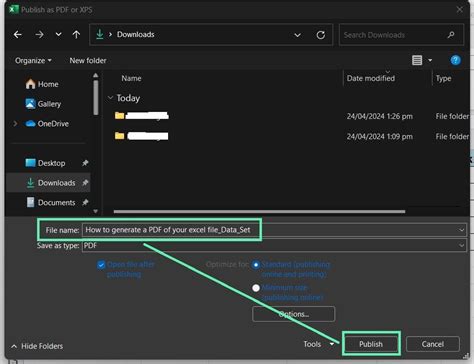This screenshot has height=364, width=474.
Task: Sort by the Type column header
Action: click(x=443, y=78)
